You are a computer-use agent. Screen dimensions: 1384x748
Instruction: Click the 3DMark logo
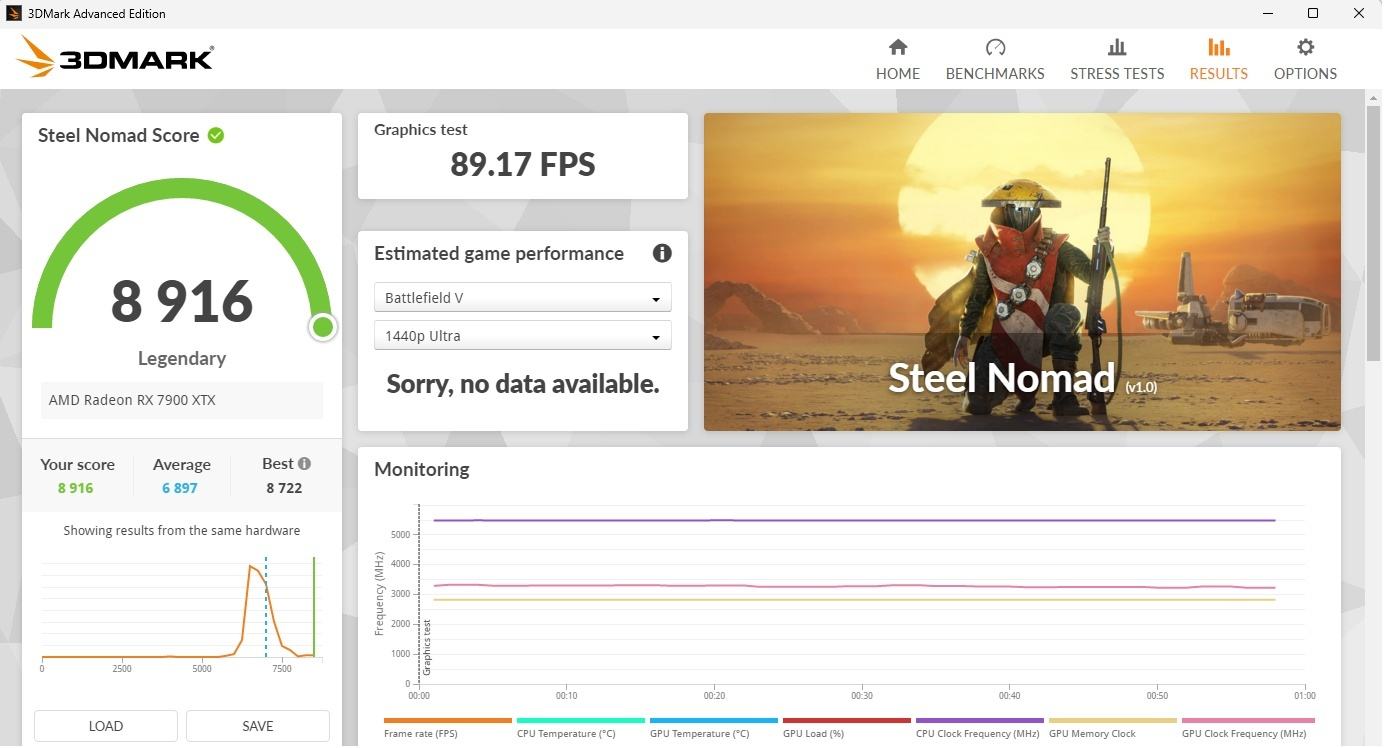click(x=116, y=57)
